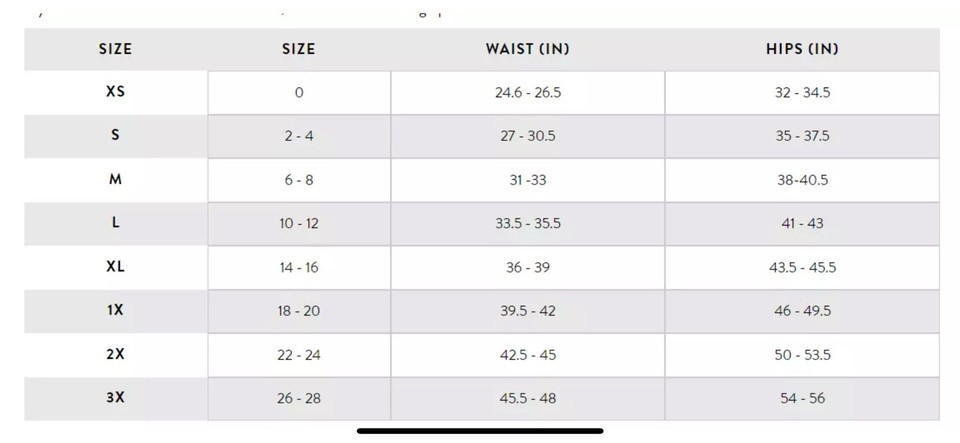The image size is (960, 443).
Task: Click numeric size cell 2 - 4
Action: tap(299, 136)
